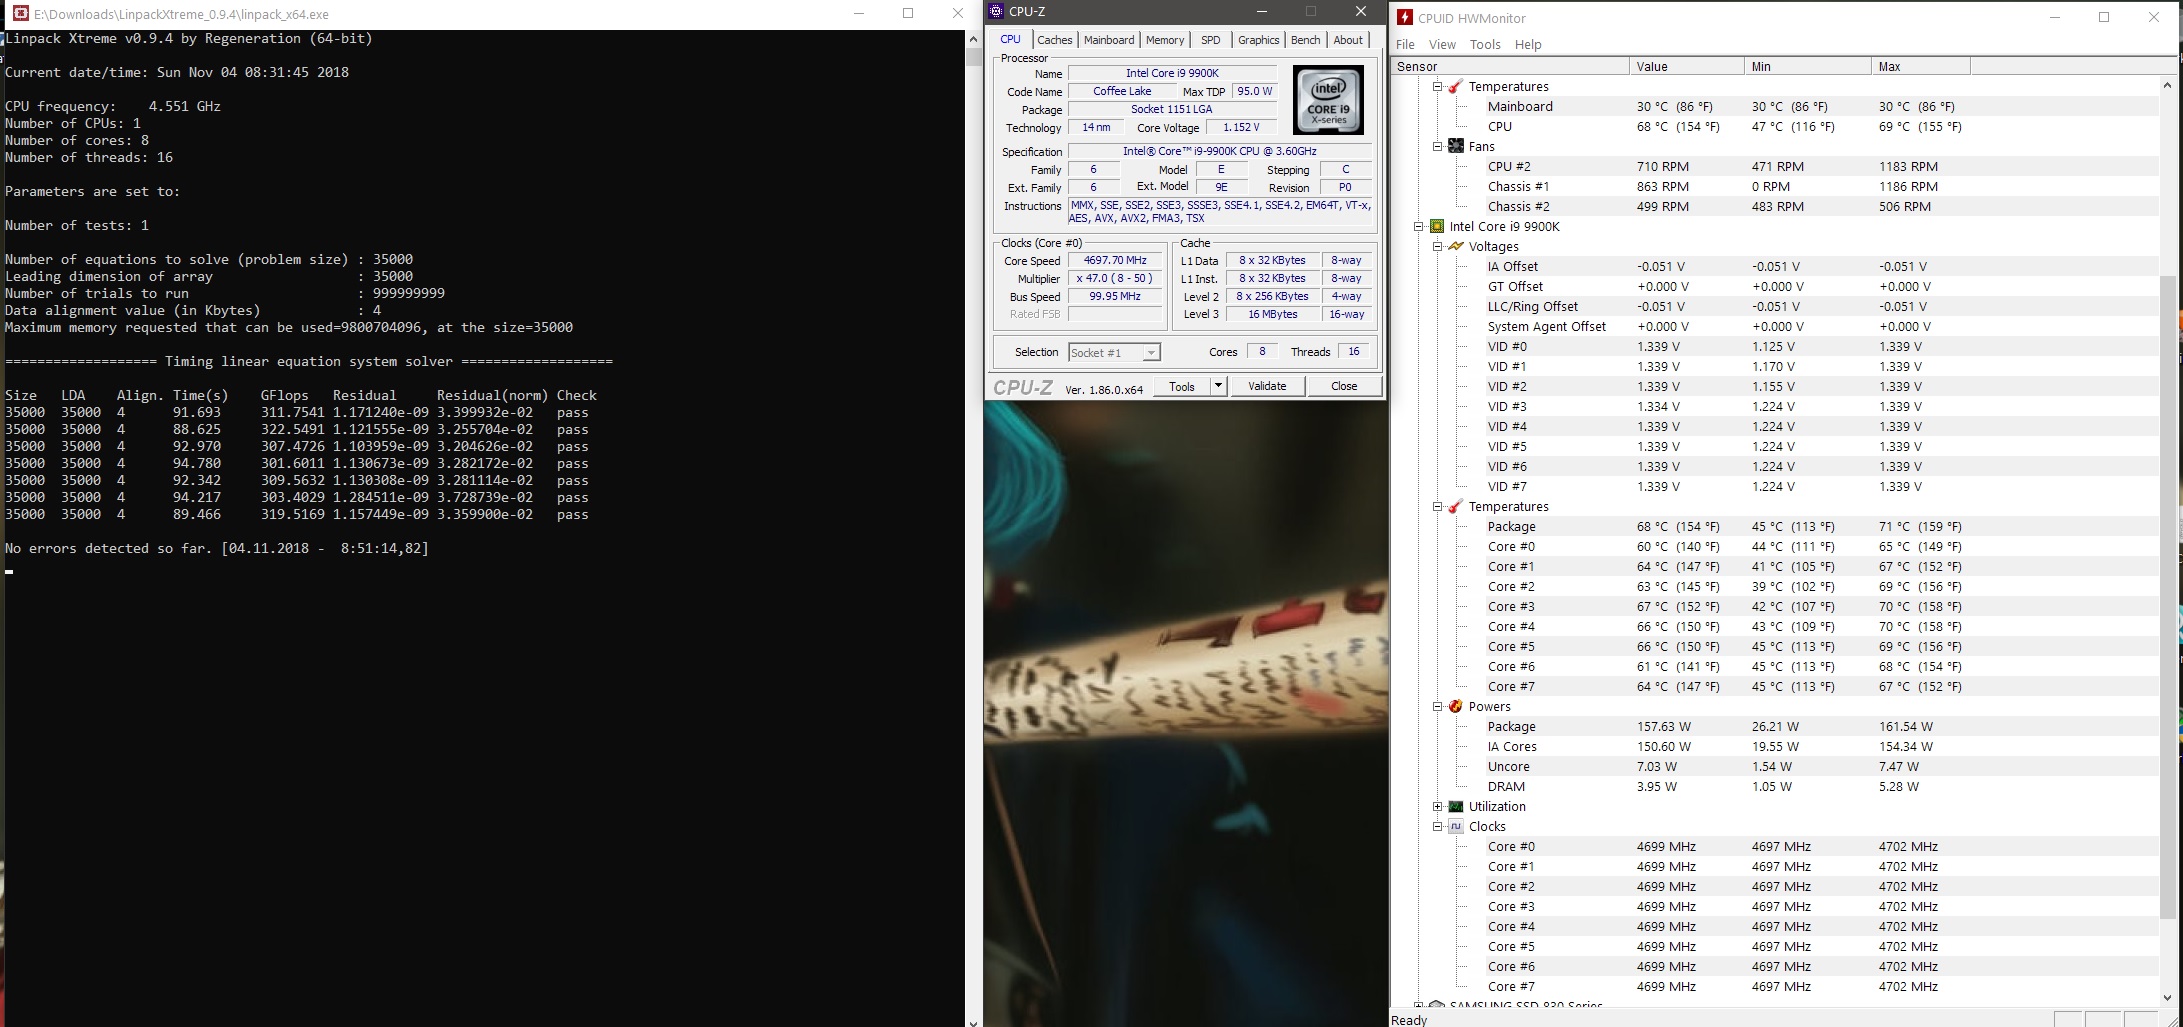
Task: Open the Tools dropdown arrow in CPU-Z
Action: click(x=1218, y=386)
